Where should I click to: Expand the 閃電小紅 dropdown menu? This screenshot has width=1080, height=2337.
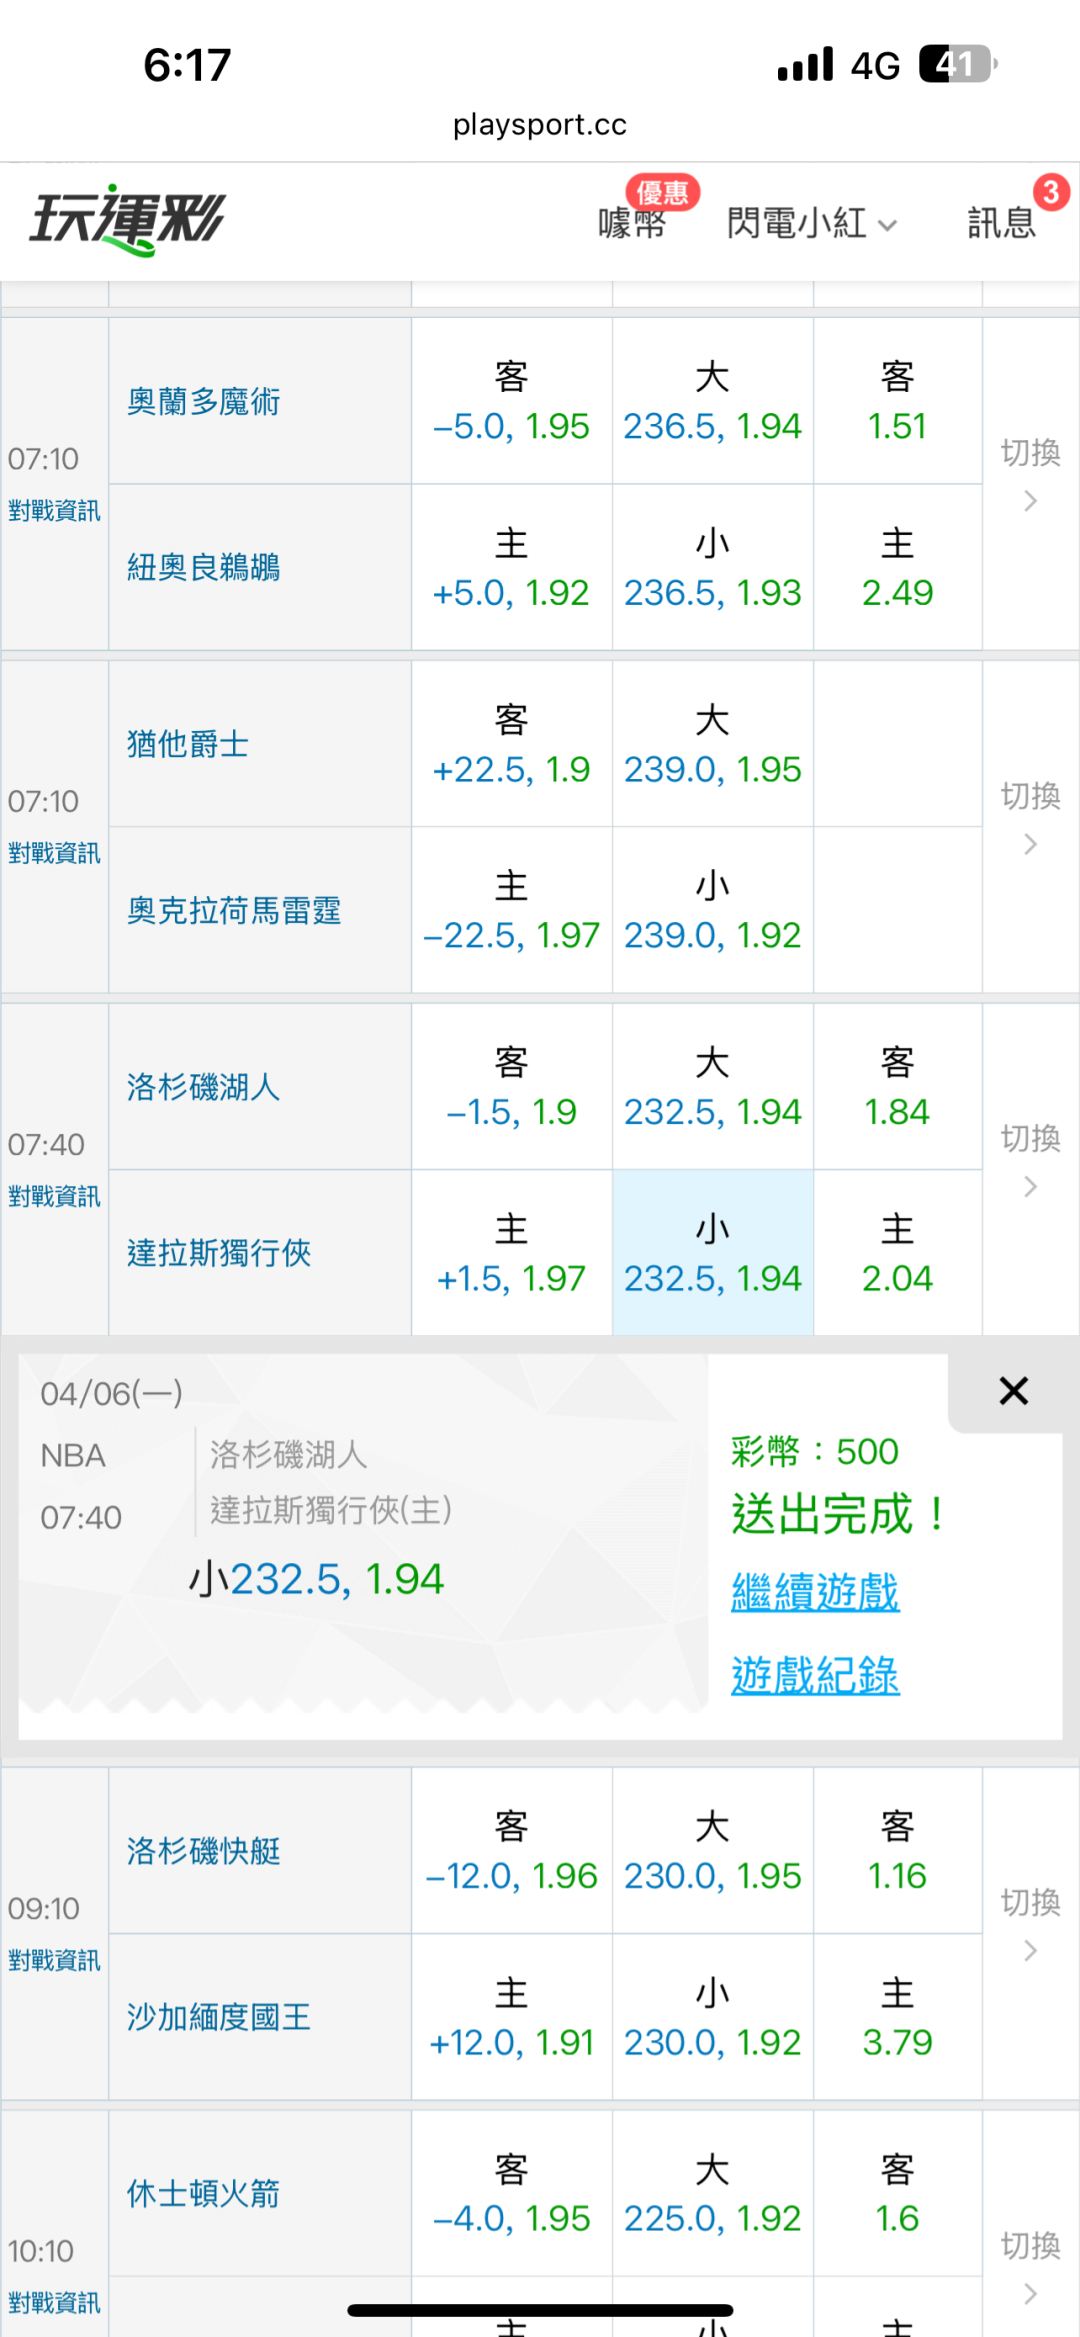pos(811,223)
